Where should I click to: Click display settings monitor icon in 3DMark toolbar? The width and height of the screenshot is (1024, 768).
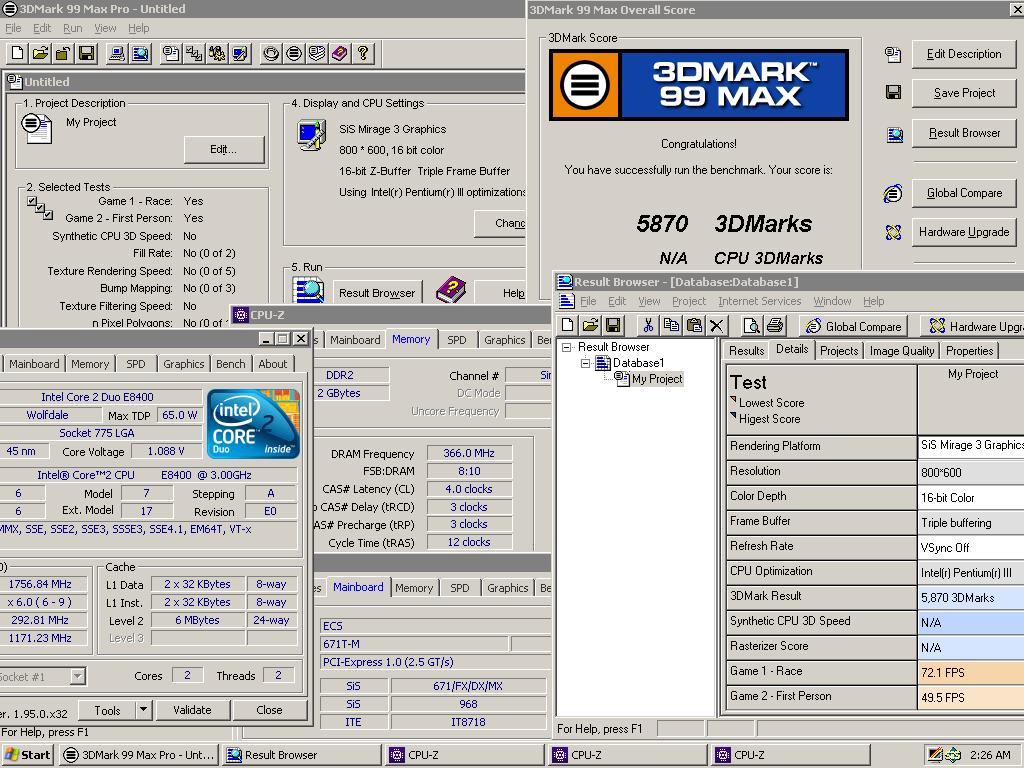coord(240,53)
